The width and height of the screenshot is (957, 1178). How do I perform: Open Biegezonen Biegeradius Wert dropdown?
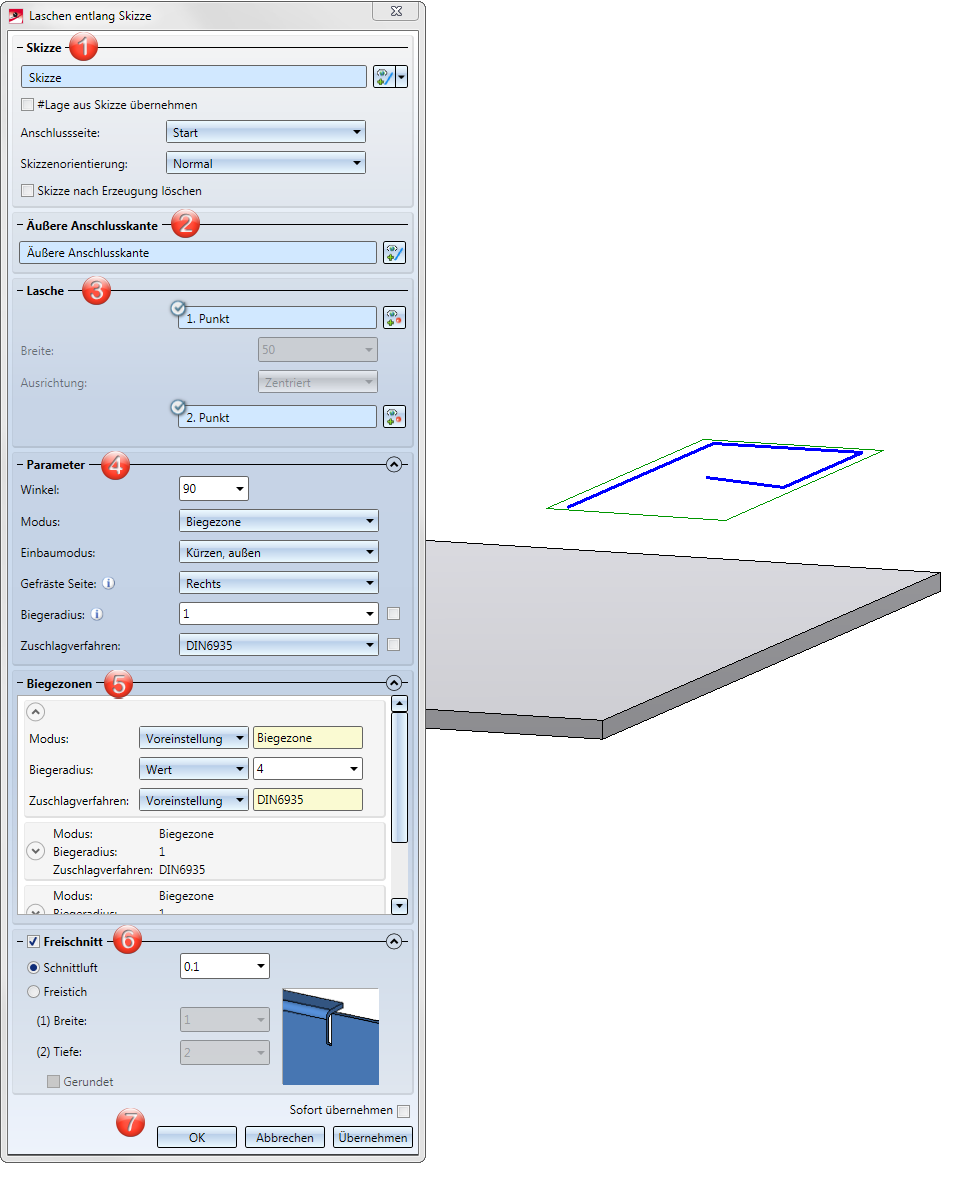(x=194, y=769)
